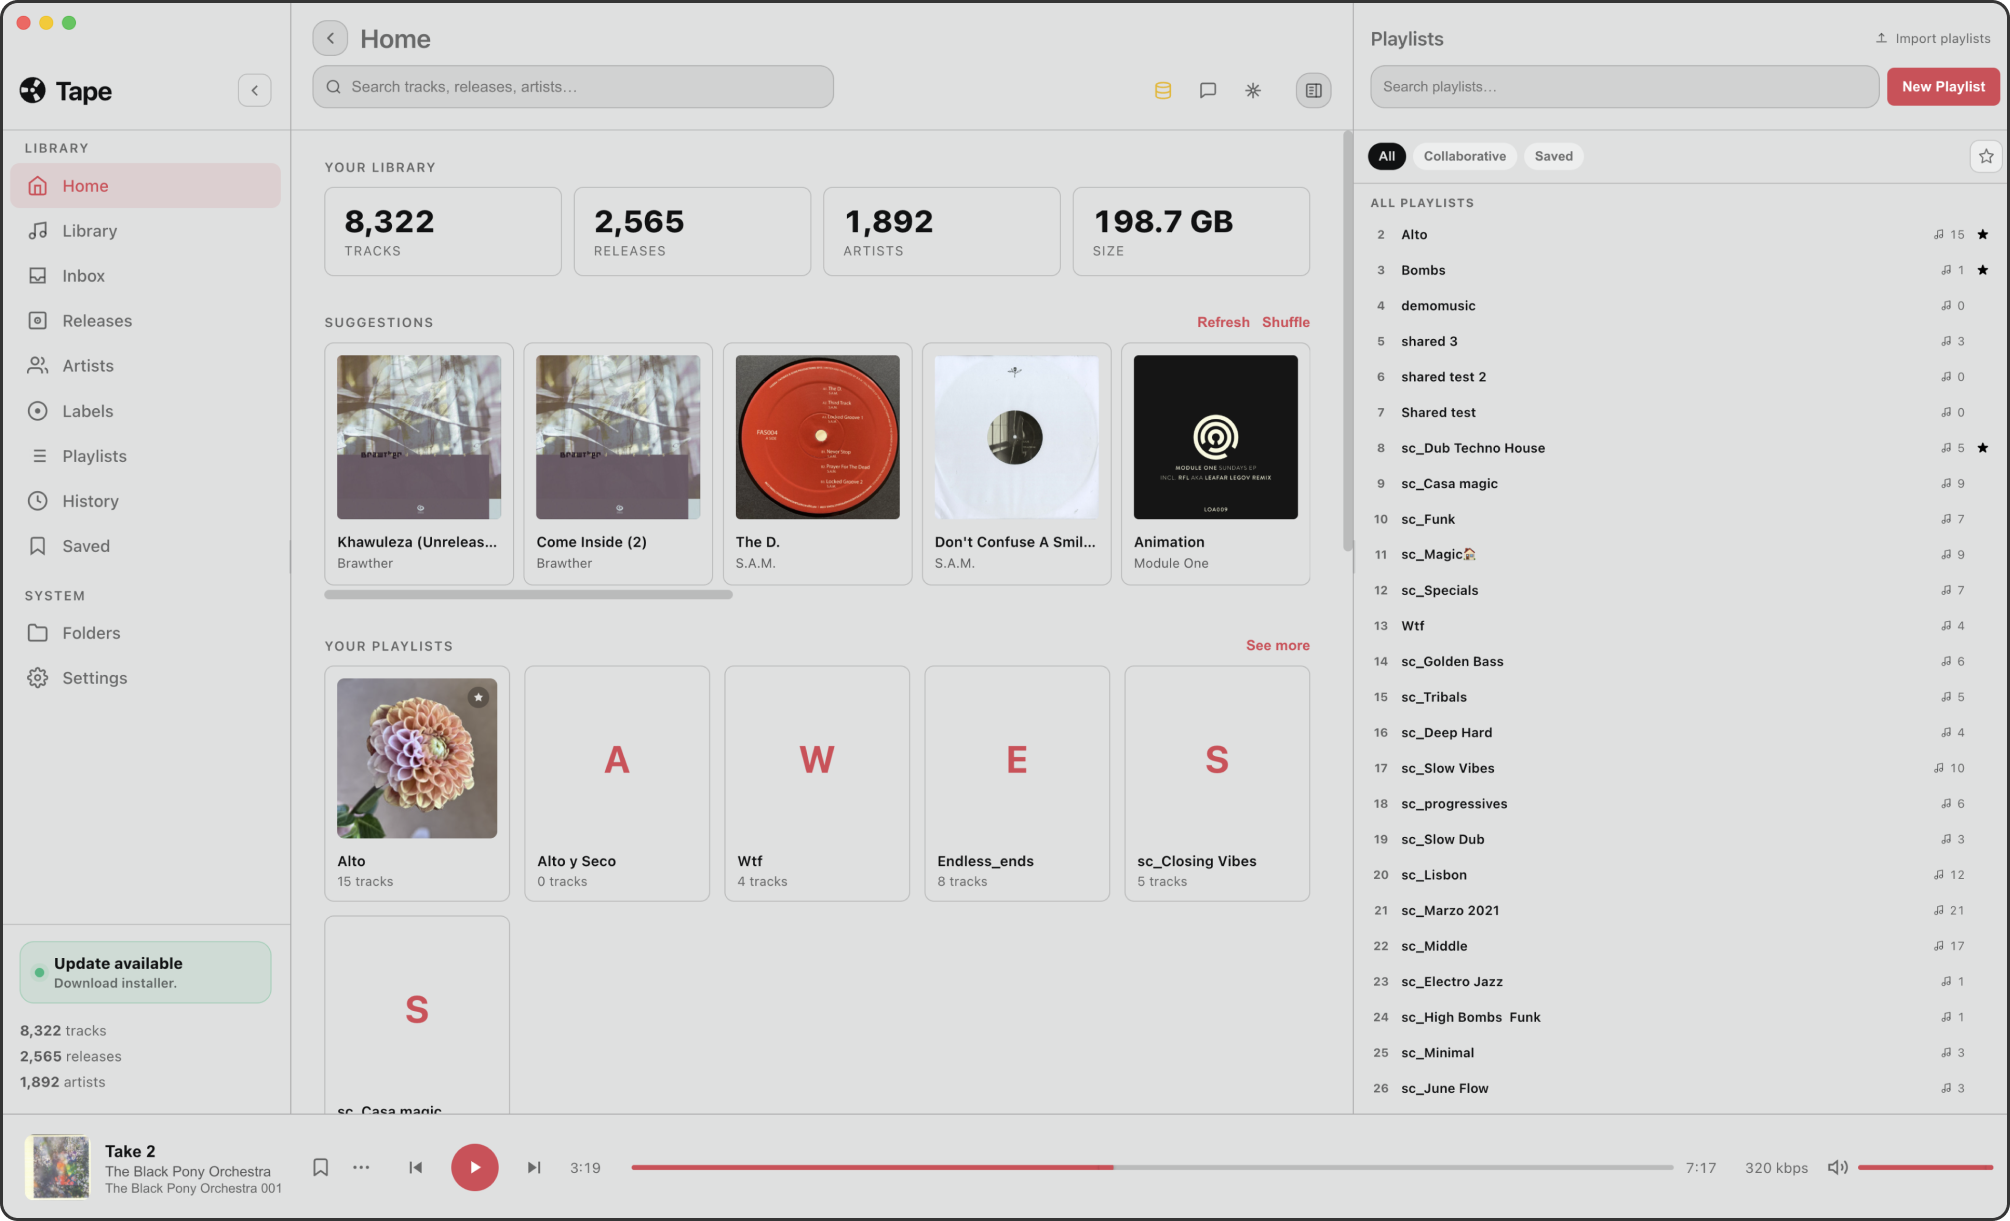Select the Collaborative filter tab
Screen dimensions: 2010x1221
click(x=1464, y=156)
